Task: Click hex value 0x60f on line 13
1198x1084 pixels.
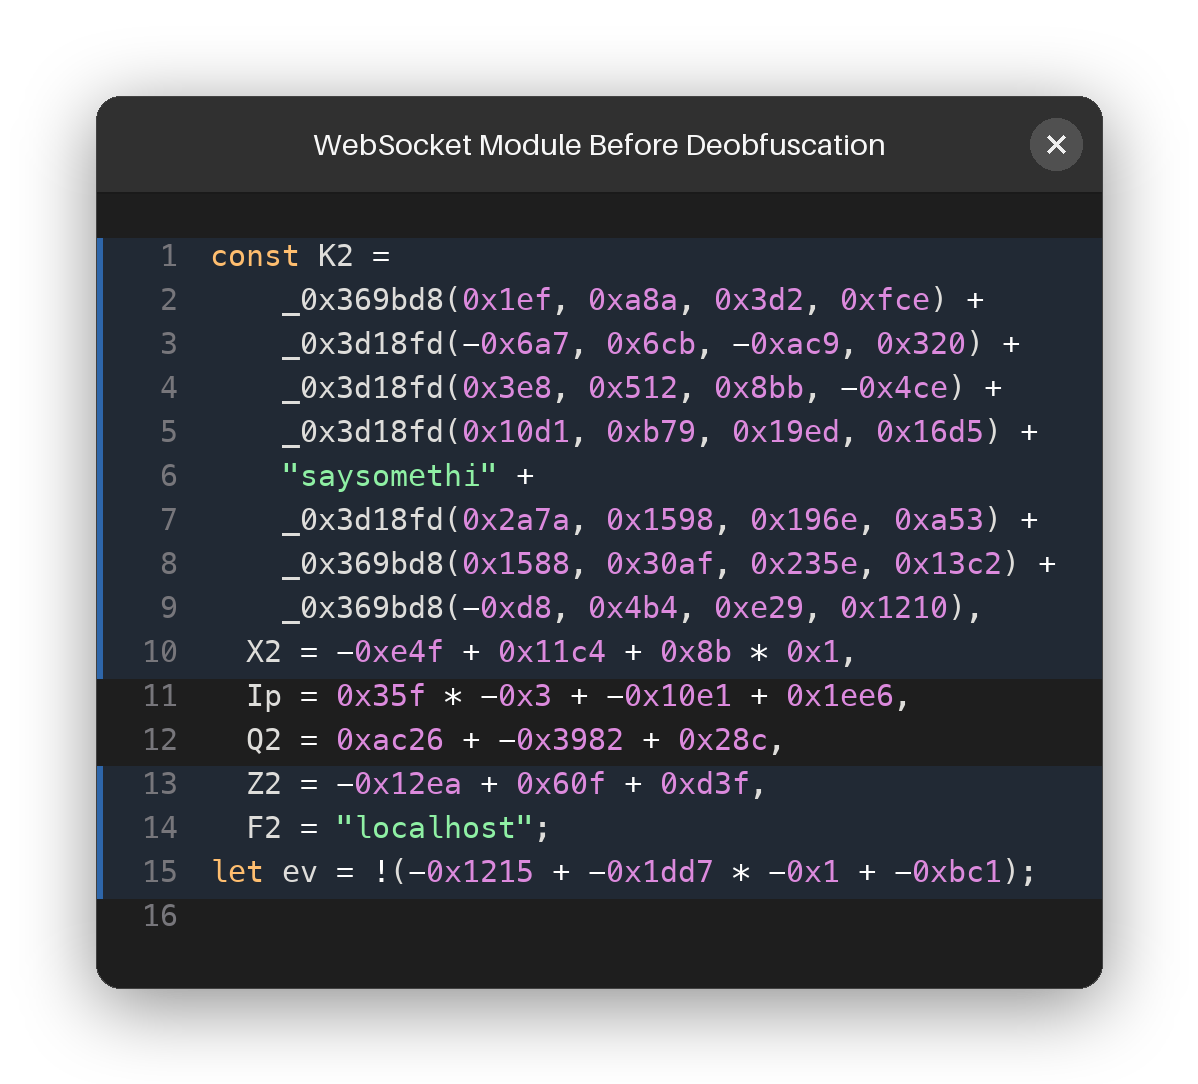Action: click(x=561, y=784)
